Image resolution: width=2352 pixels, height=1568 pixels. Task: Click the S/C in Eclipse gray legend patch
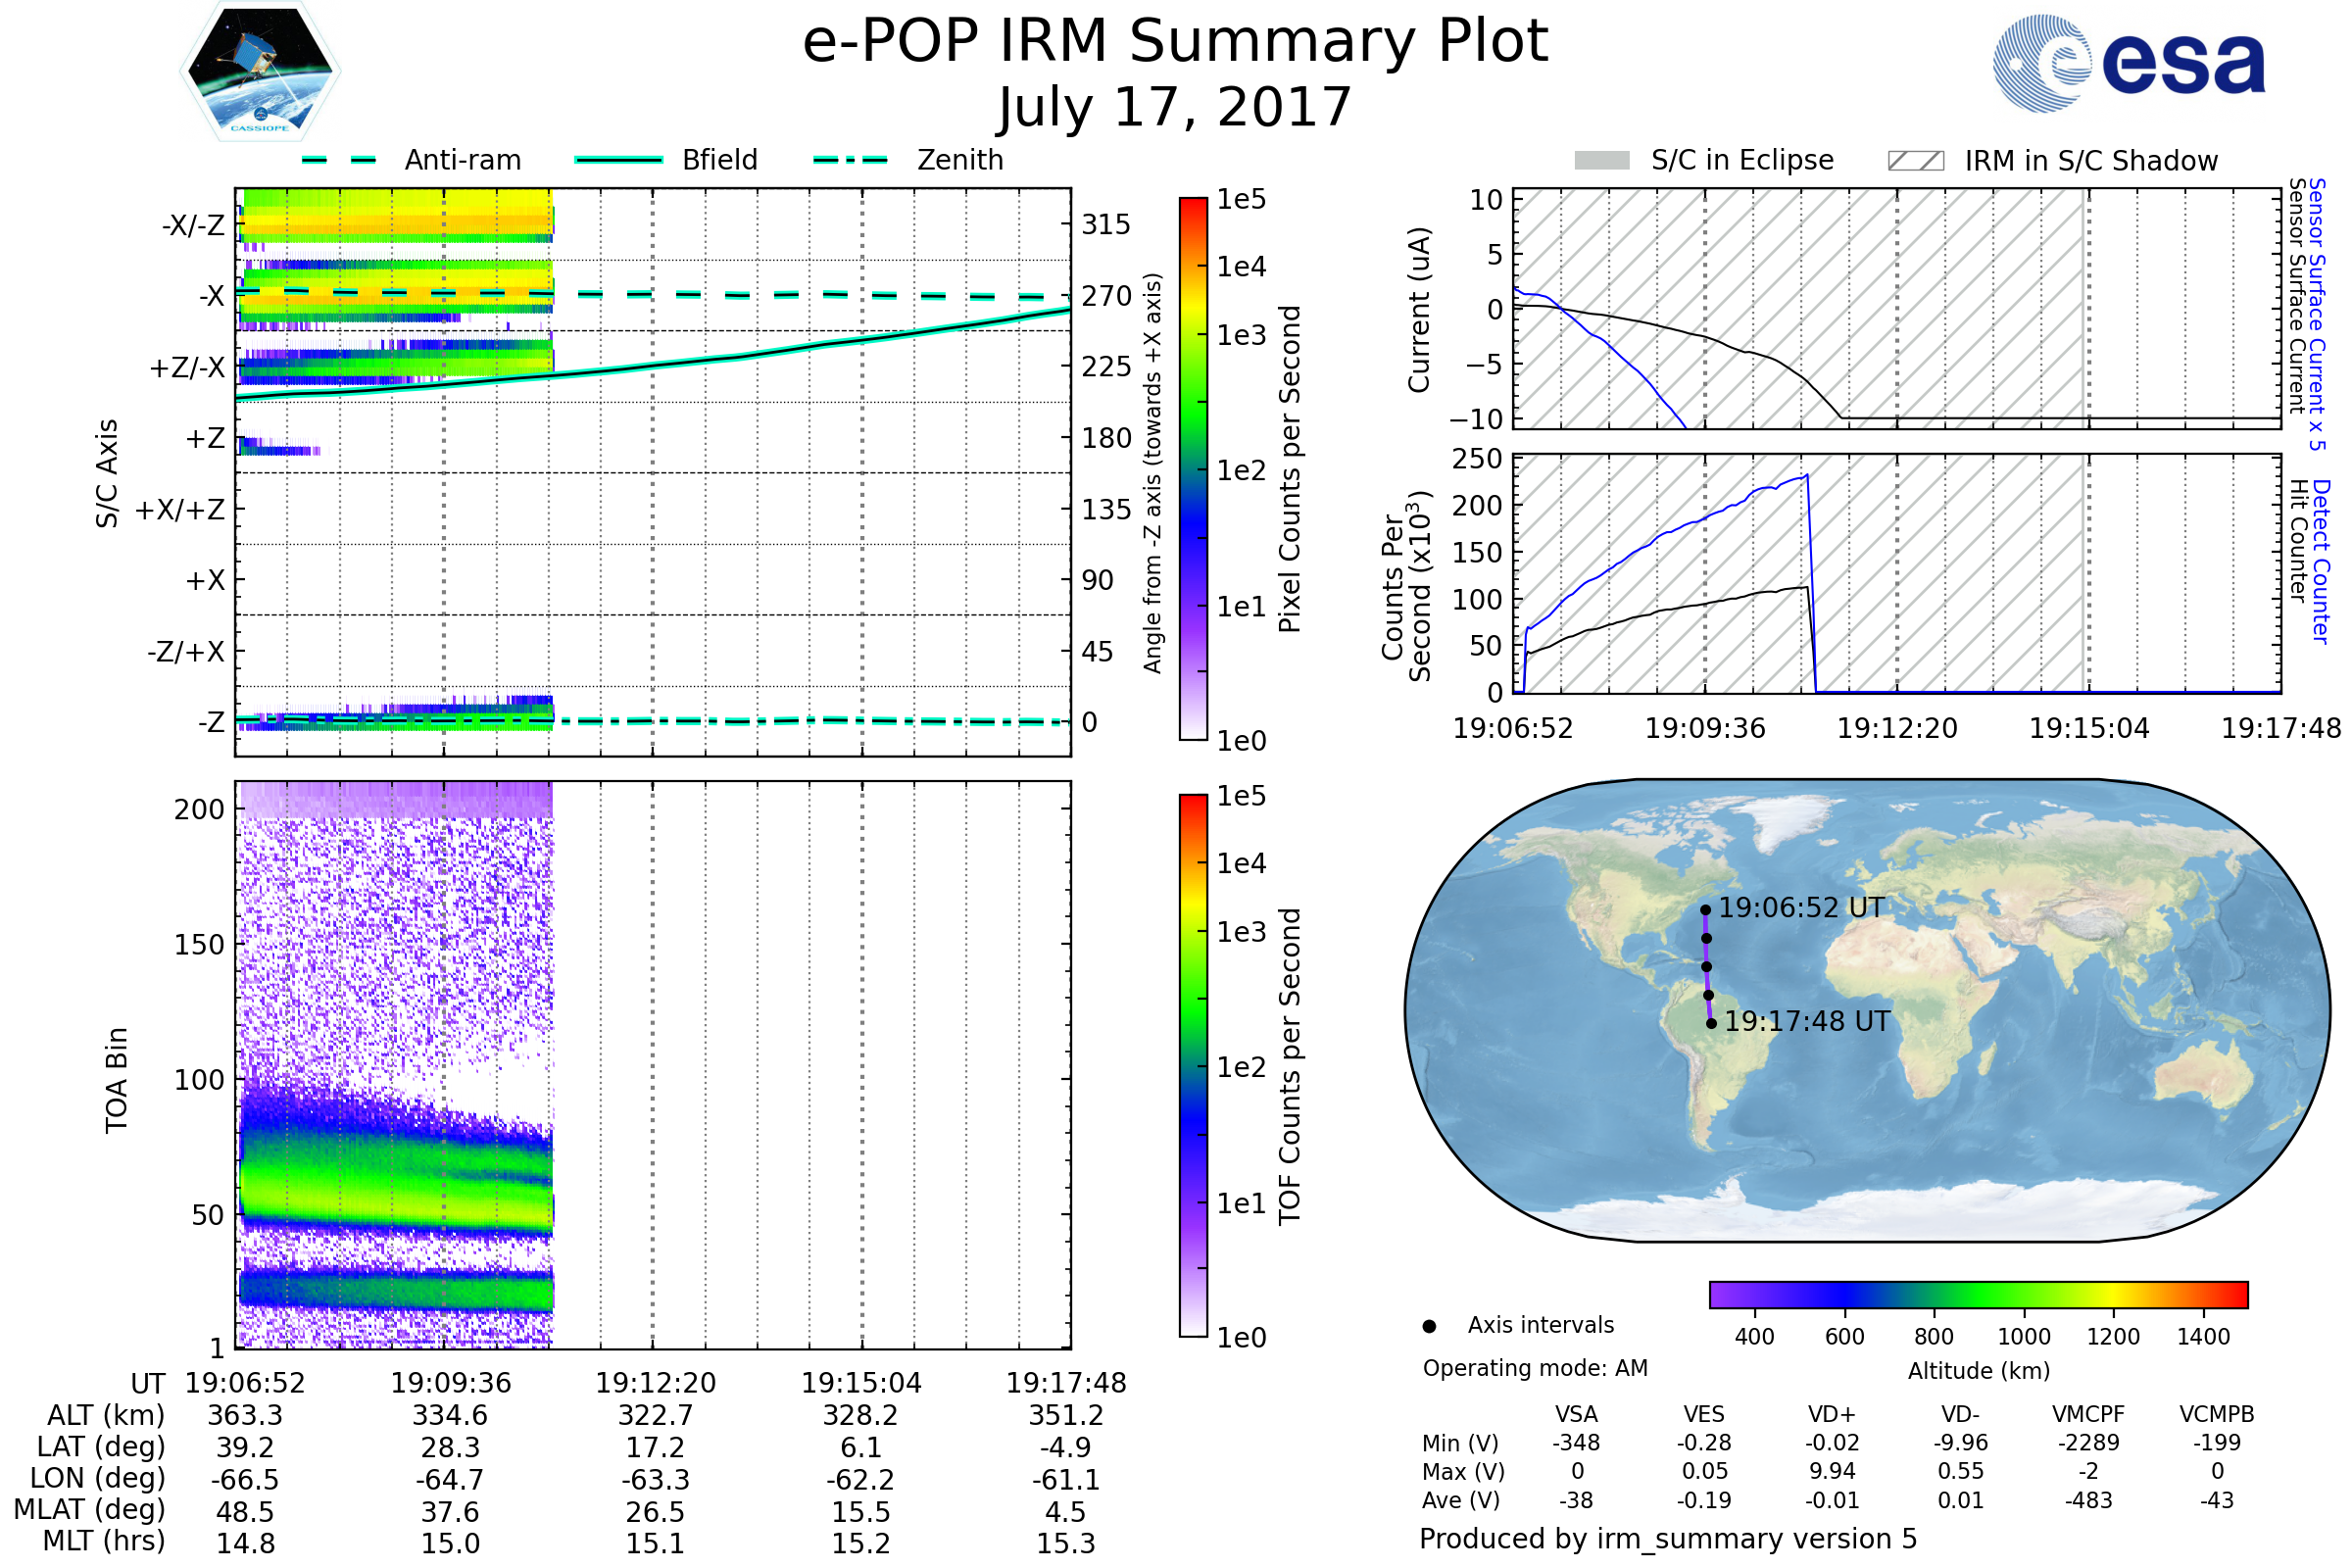tap(1601, 161)
